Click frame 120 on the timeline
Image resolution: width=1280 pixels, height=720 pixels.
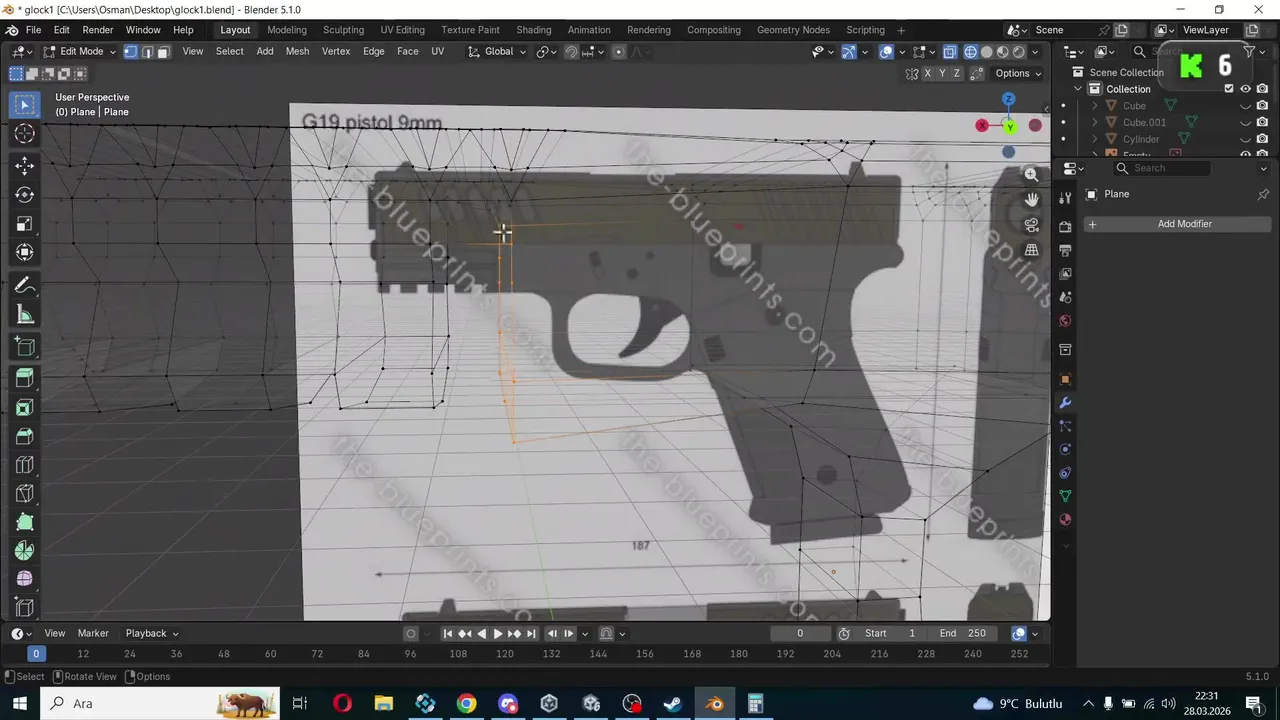(505, 654)
